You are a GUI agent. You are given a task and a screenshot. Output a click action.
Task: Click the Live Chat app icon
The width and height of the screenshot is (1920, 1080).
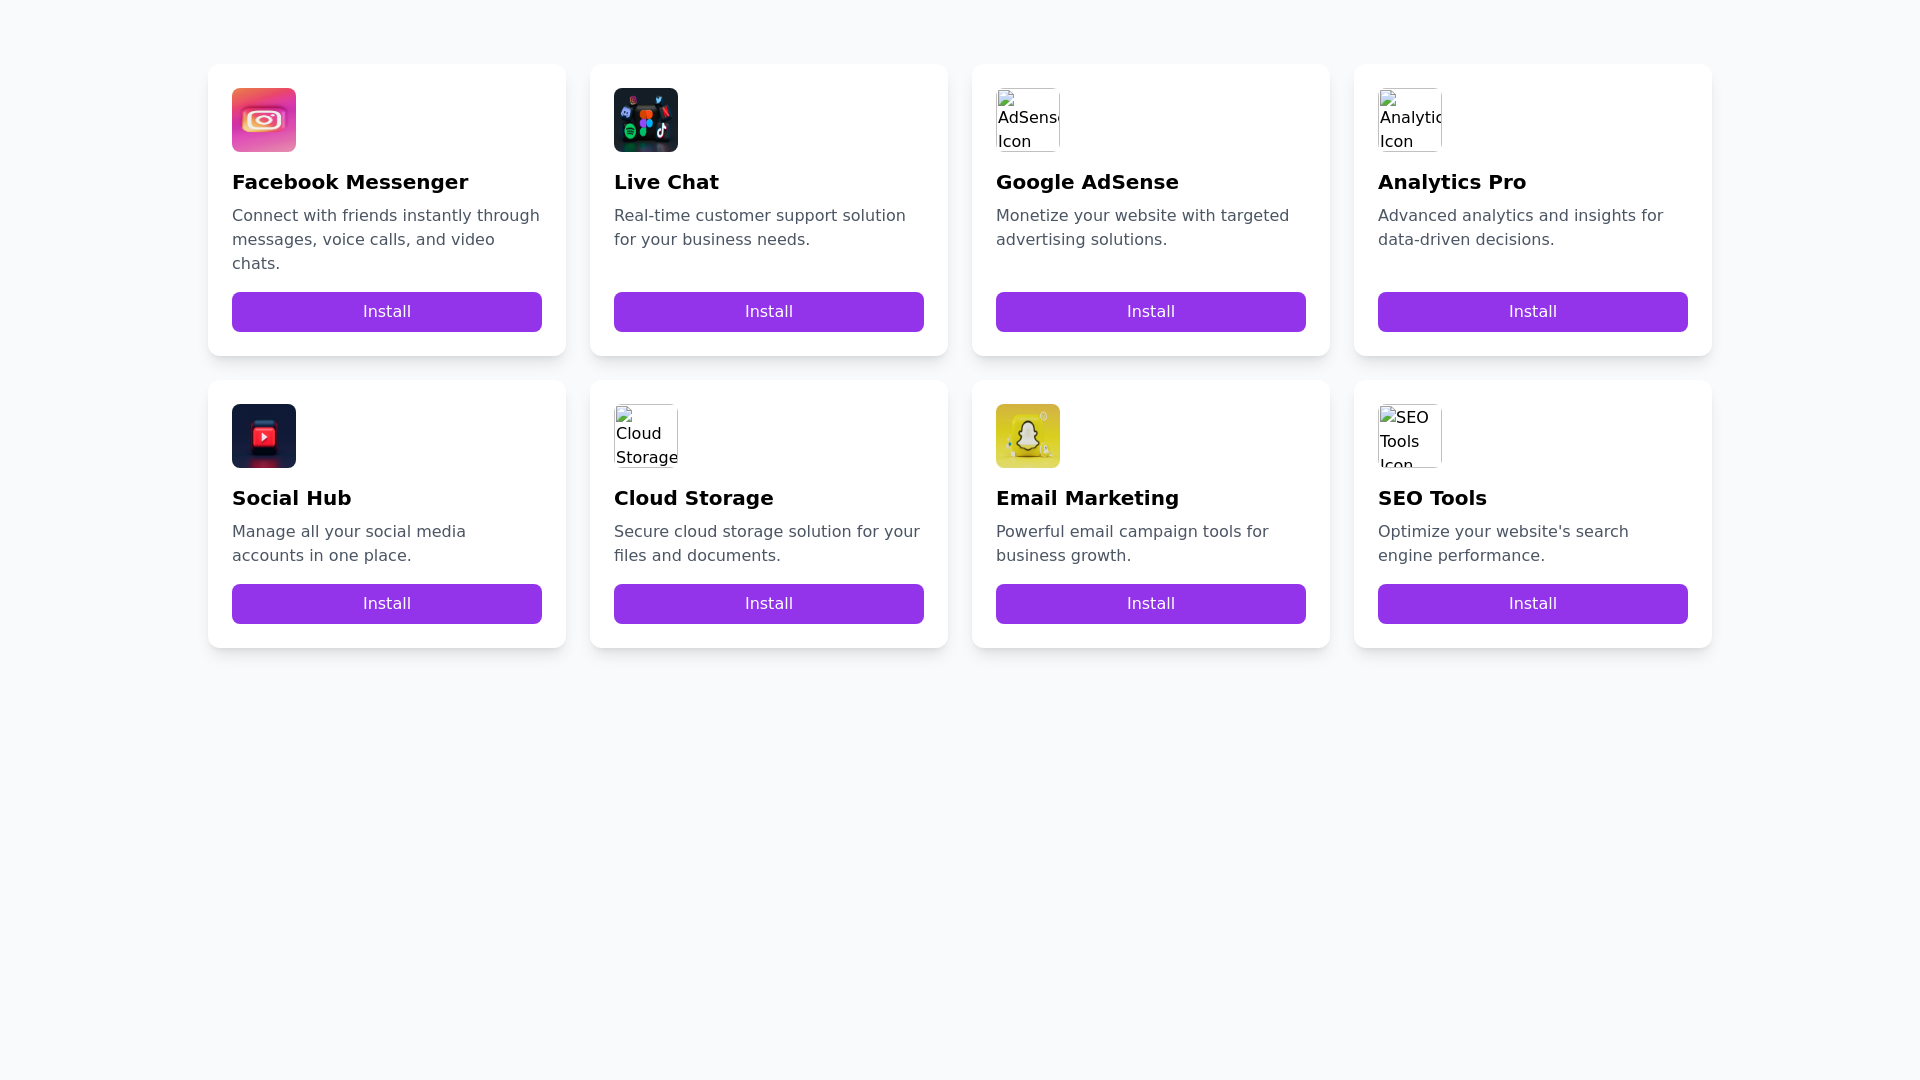pos(646,120)
